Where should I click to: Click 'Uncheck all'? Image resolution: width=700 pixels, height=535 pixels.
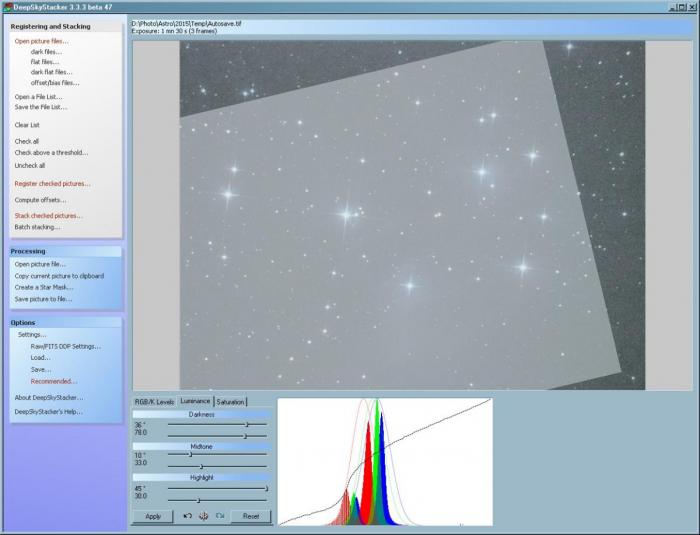29,166
